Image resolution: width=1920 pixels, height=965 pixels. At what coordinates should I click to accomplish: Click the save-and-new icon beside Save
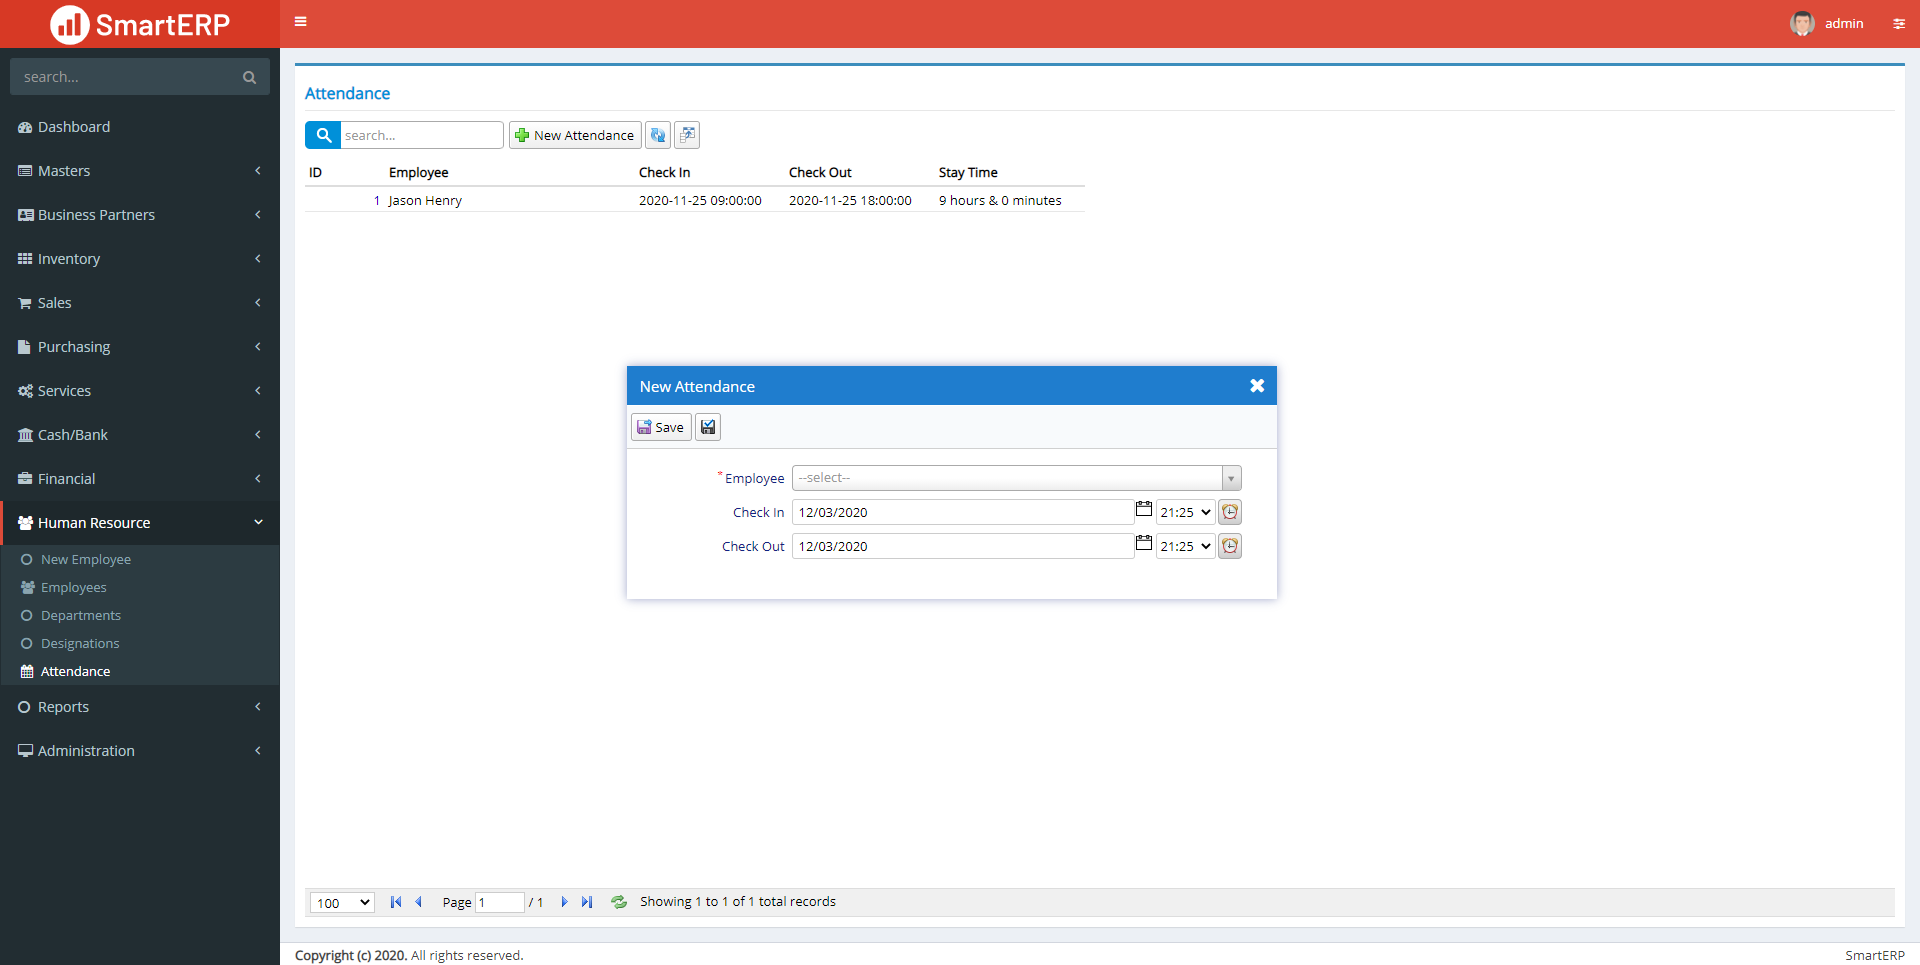[x=707, y=426]
